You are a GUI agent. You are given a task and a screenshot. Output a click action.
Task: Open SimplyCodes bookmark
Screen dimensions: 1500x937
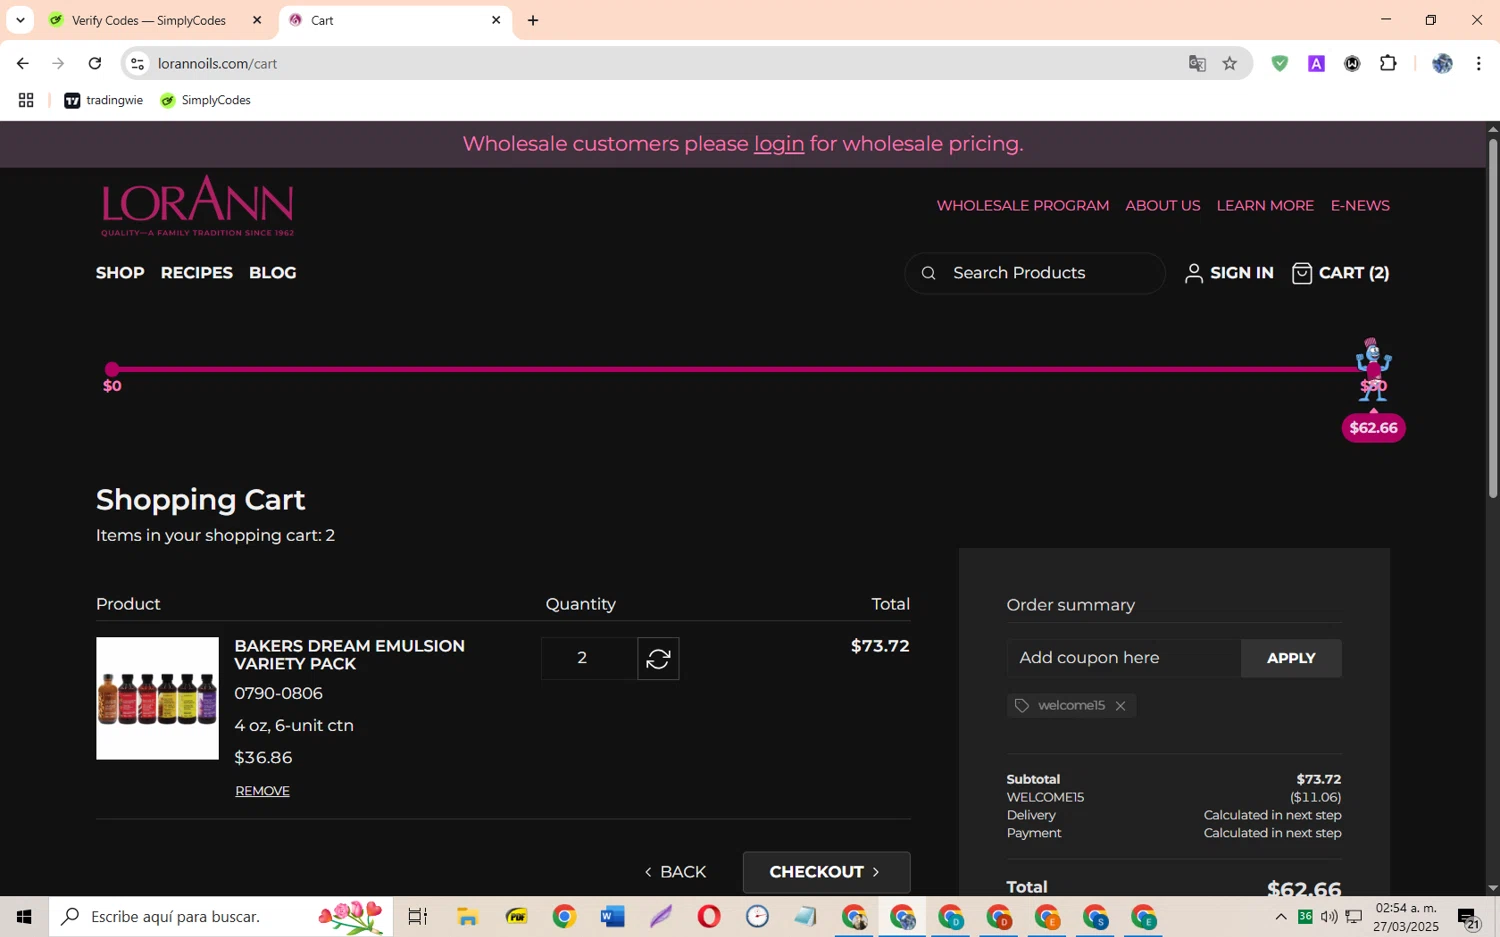point(206,100)
